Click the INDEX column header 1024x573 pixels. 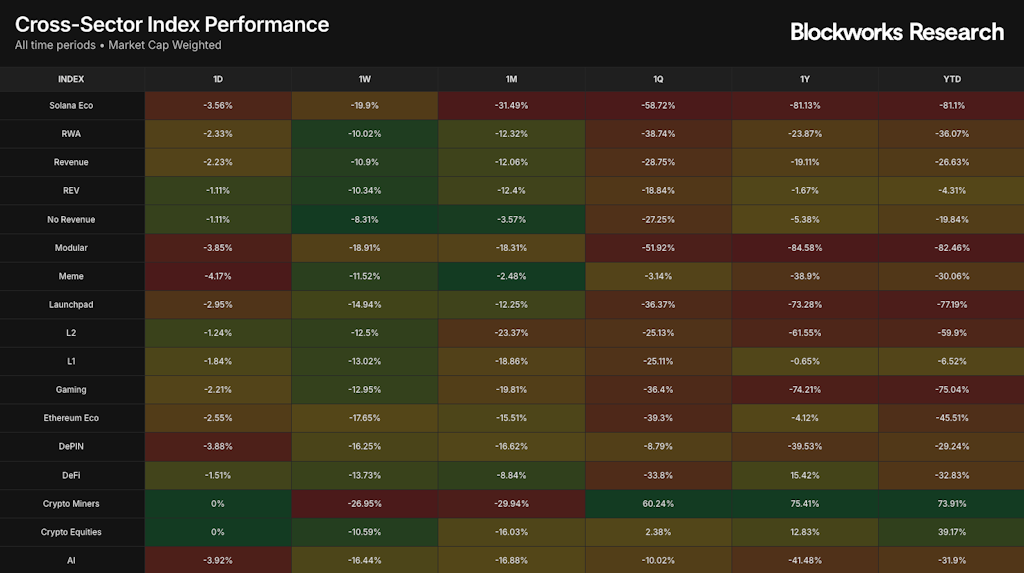coord(71,78)
